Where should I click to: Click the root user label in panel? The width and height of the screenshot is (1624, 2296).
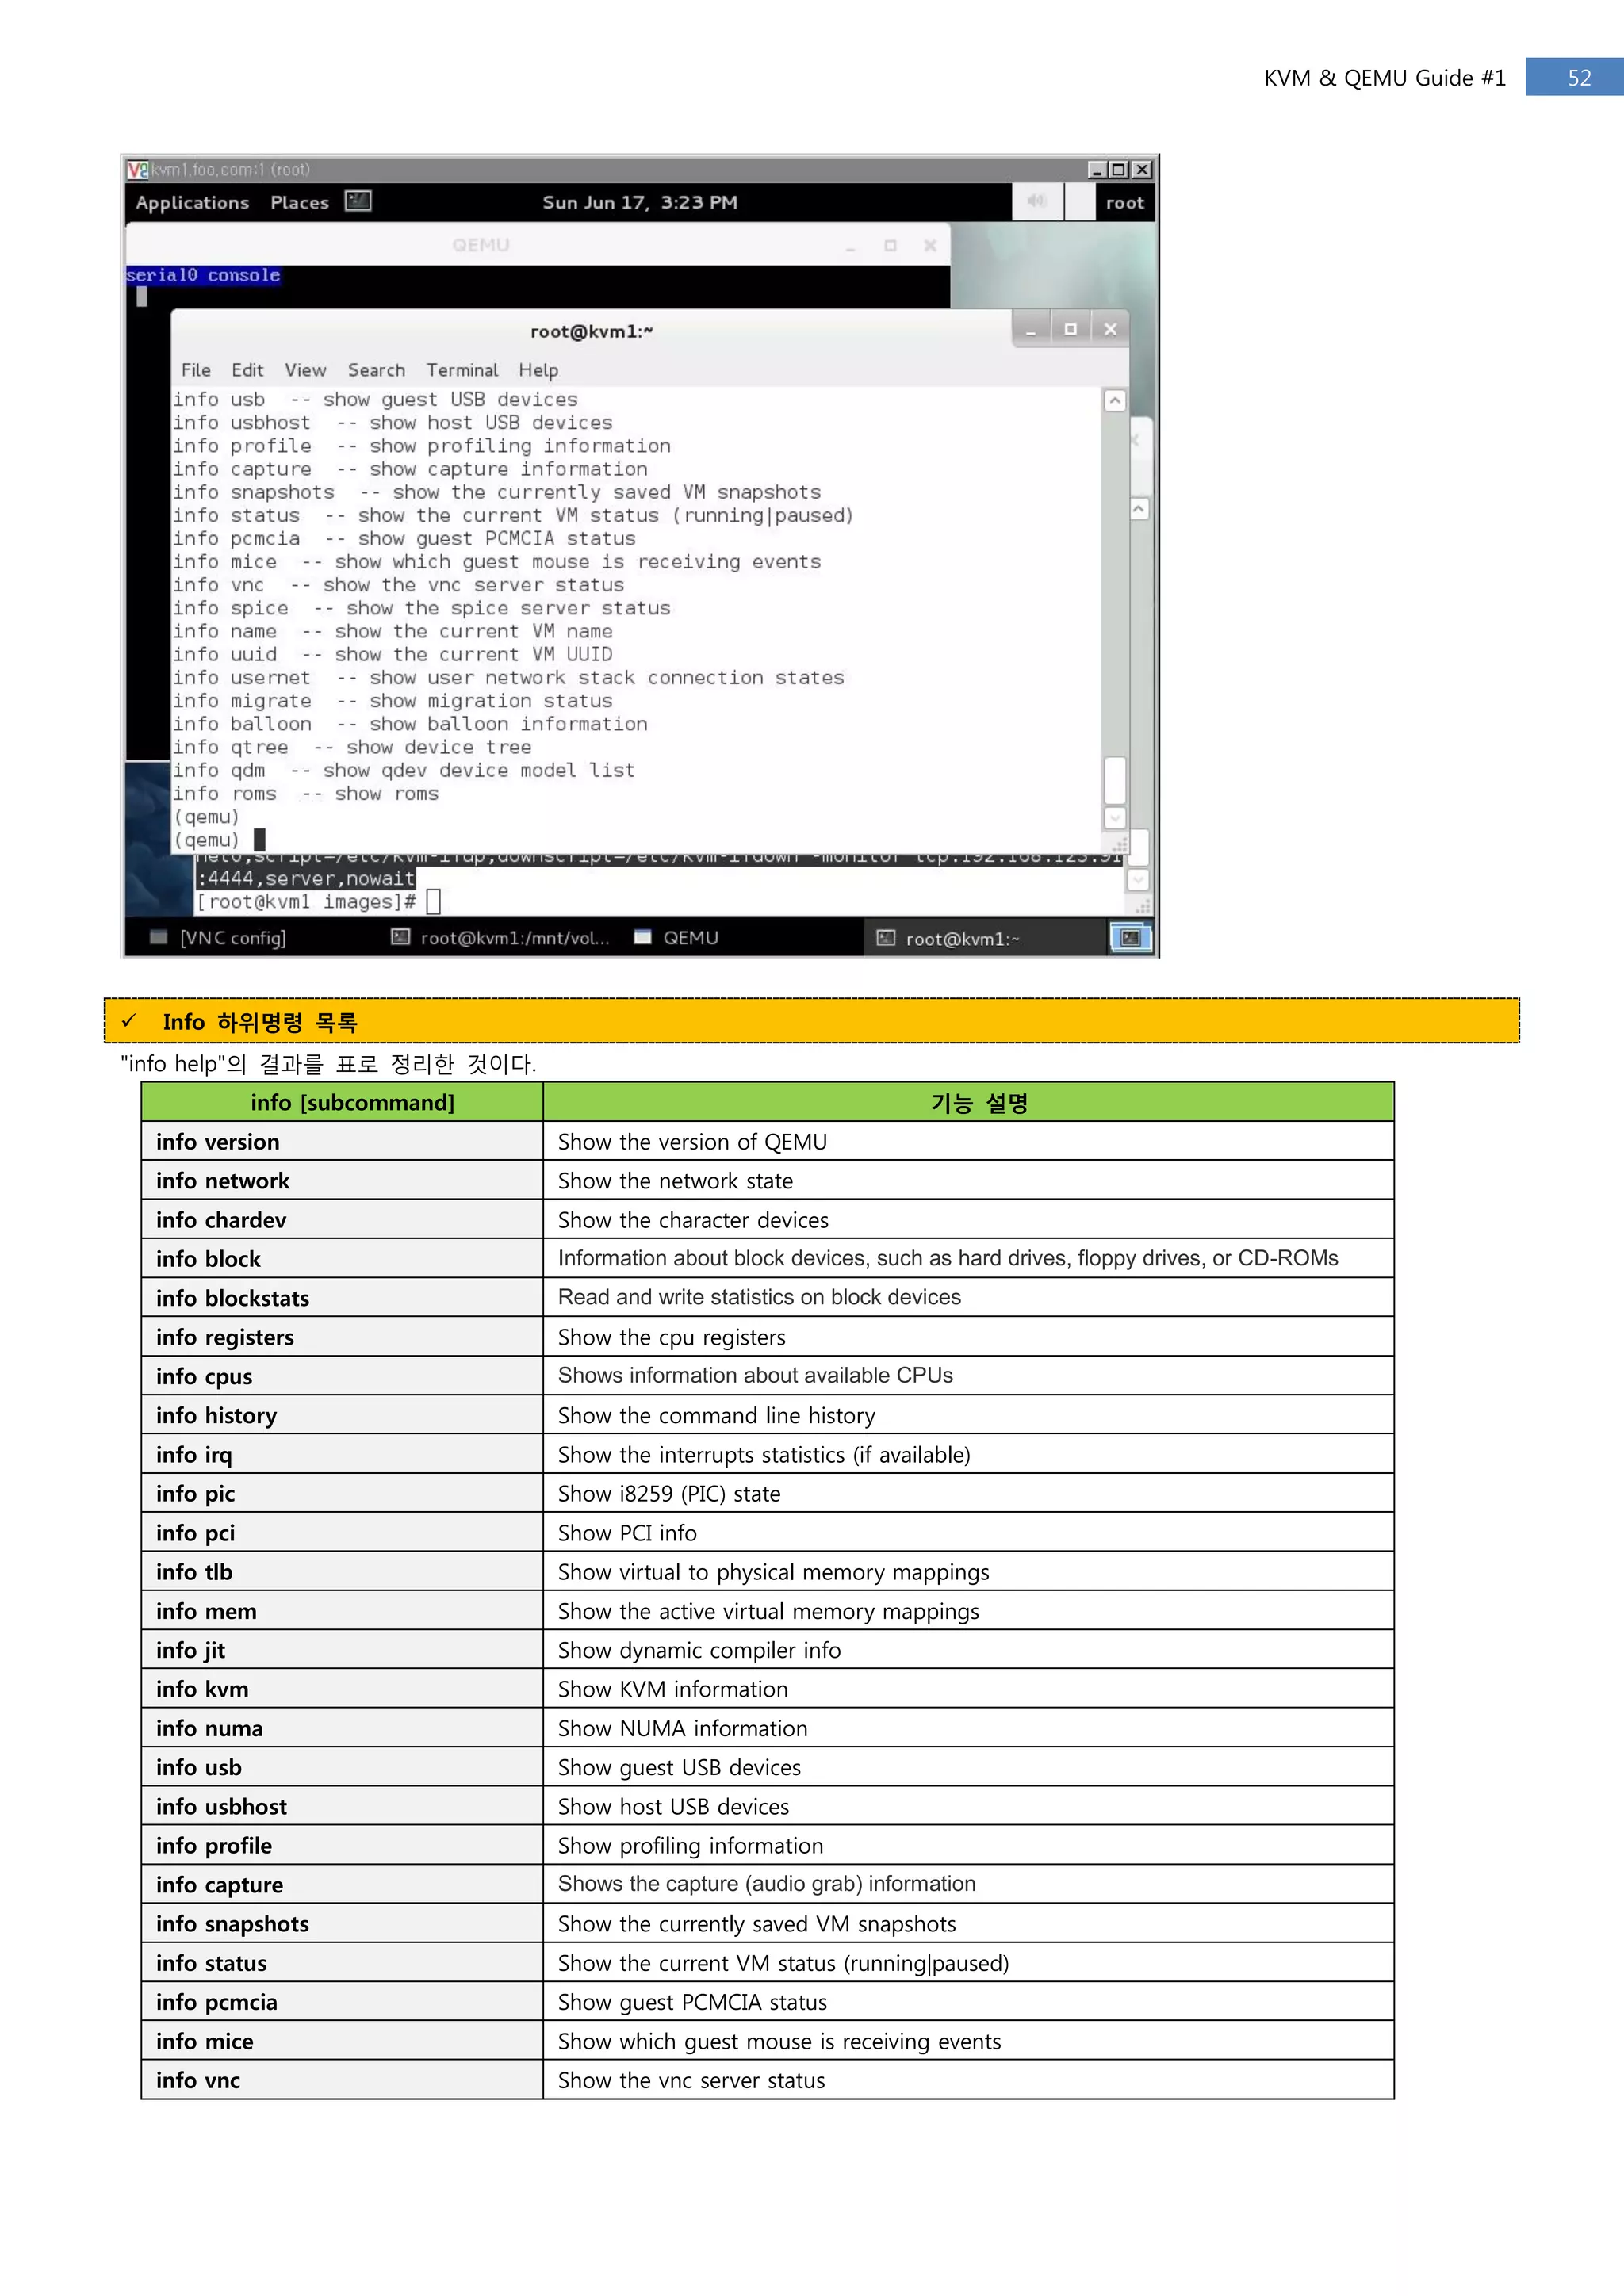[1124, 202]
